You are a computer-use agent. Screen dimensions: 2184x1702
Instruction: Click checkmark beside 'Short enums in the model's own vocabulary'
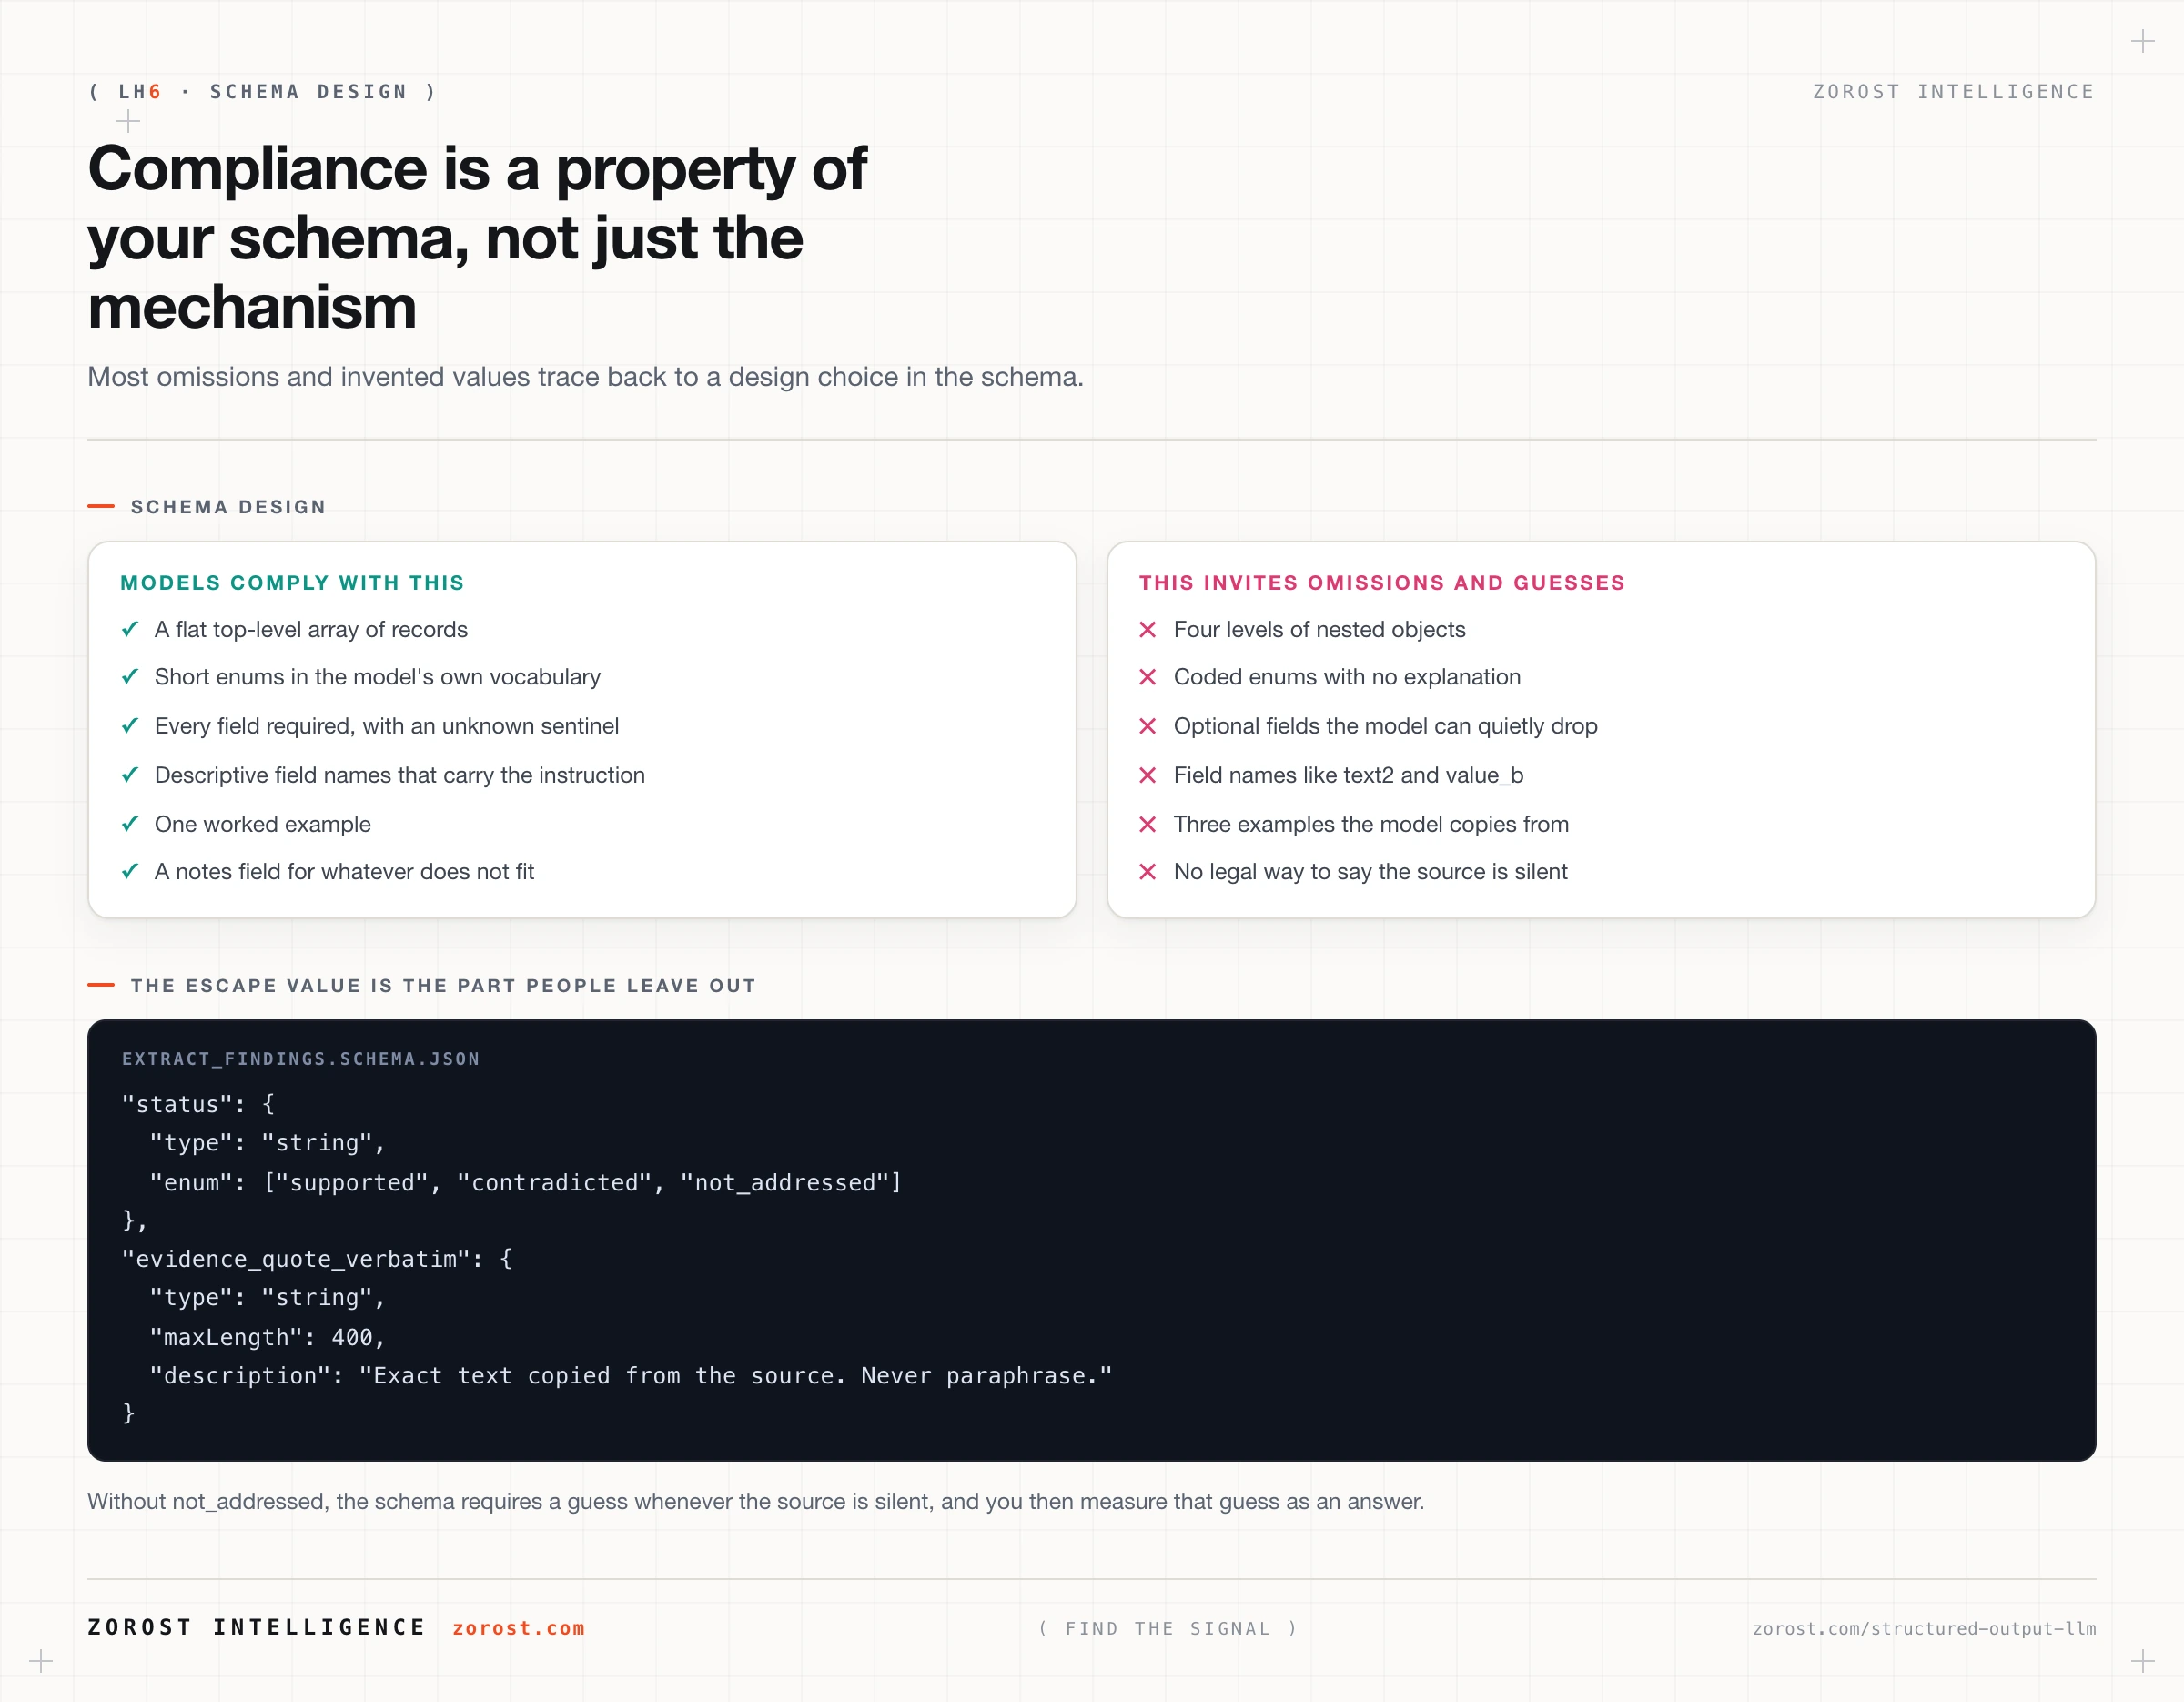[x=130, y=677]
